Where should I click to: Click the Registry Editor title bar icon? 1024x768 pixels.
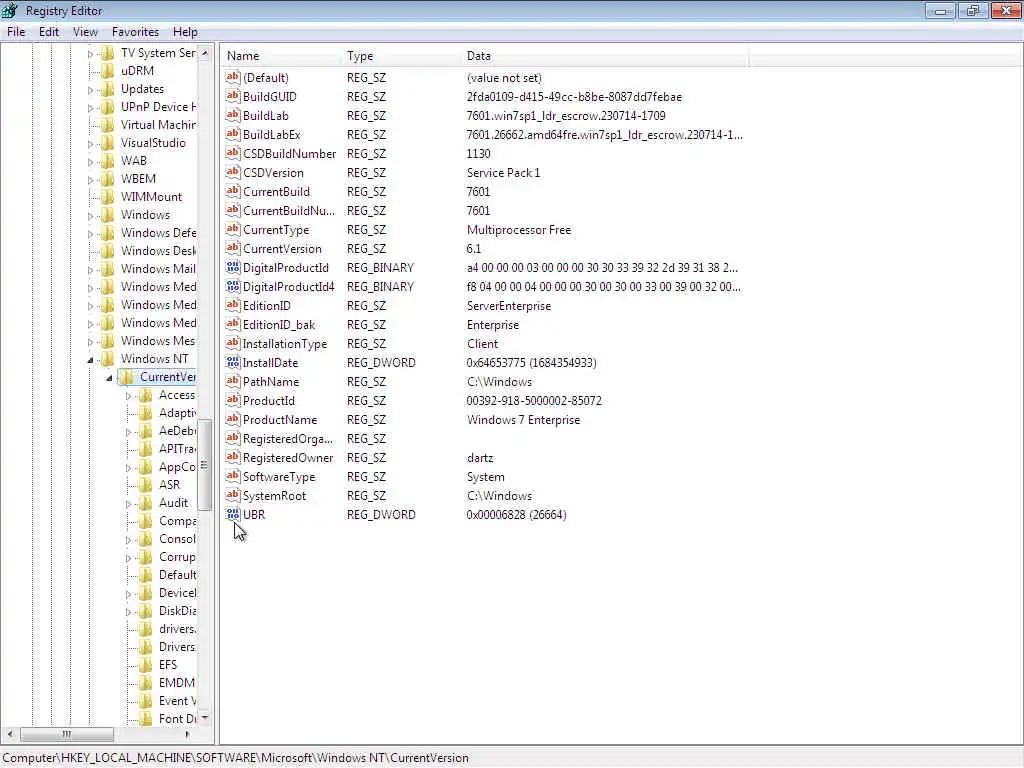pyautogui.click(x=10, y=10)
